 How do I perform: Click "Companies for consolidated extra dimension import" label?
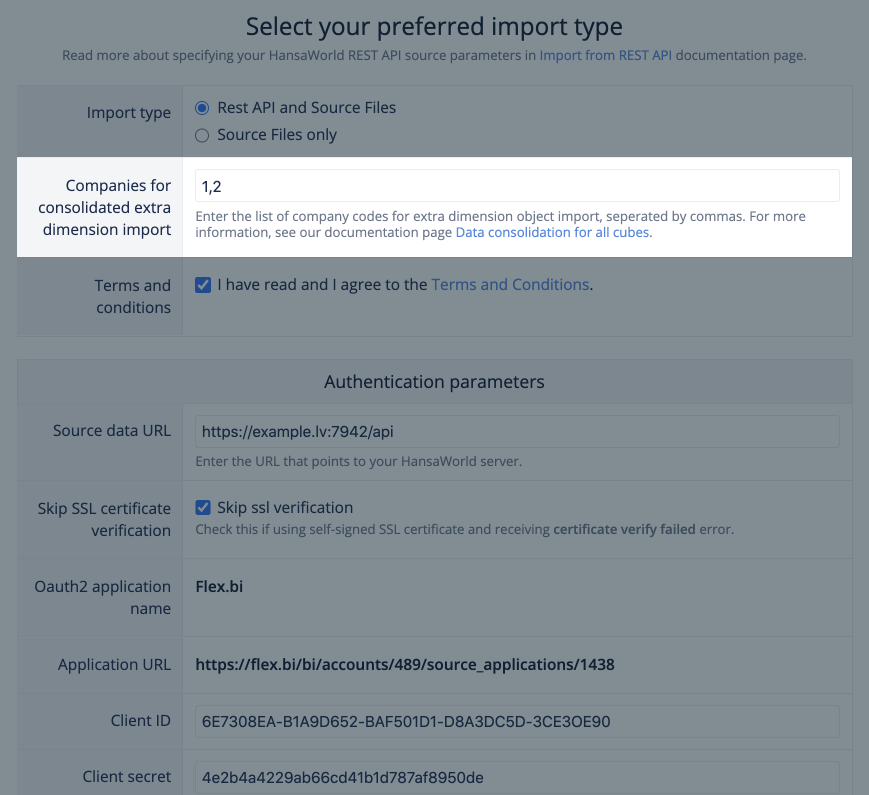tap(105, 208)
